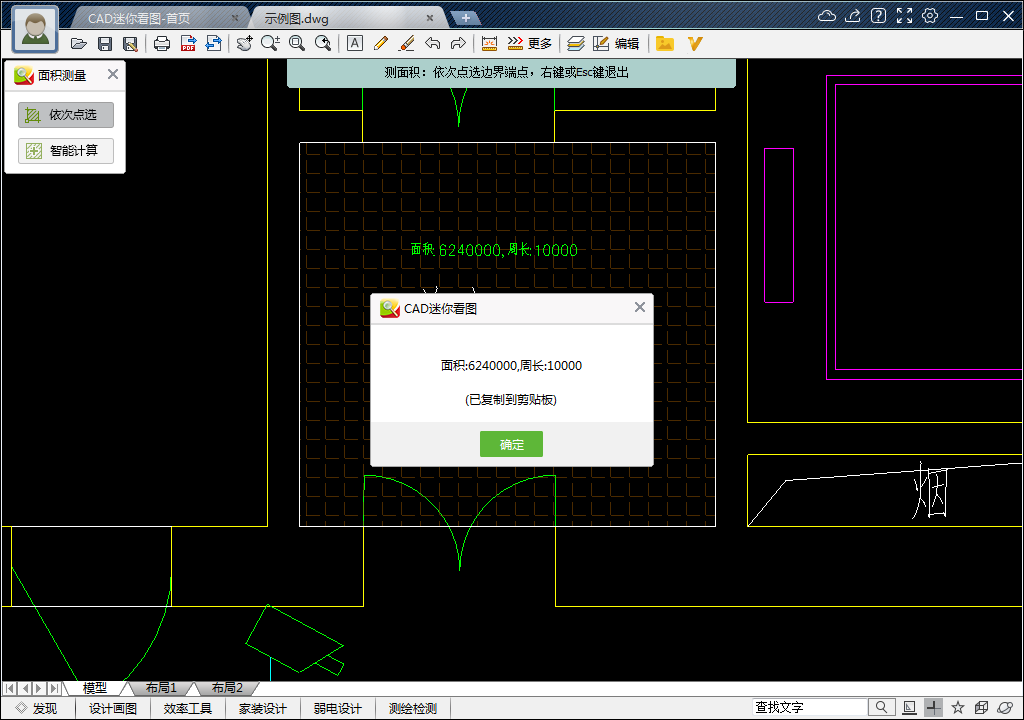This screenshot has width=1024, height=720.
Task: Click the 编辑 button in the toolbar
Action: (x=616, y=43)
